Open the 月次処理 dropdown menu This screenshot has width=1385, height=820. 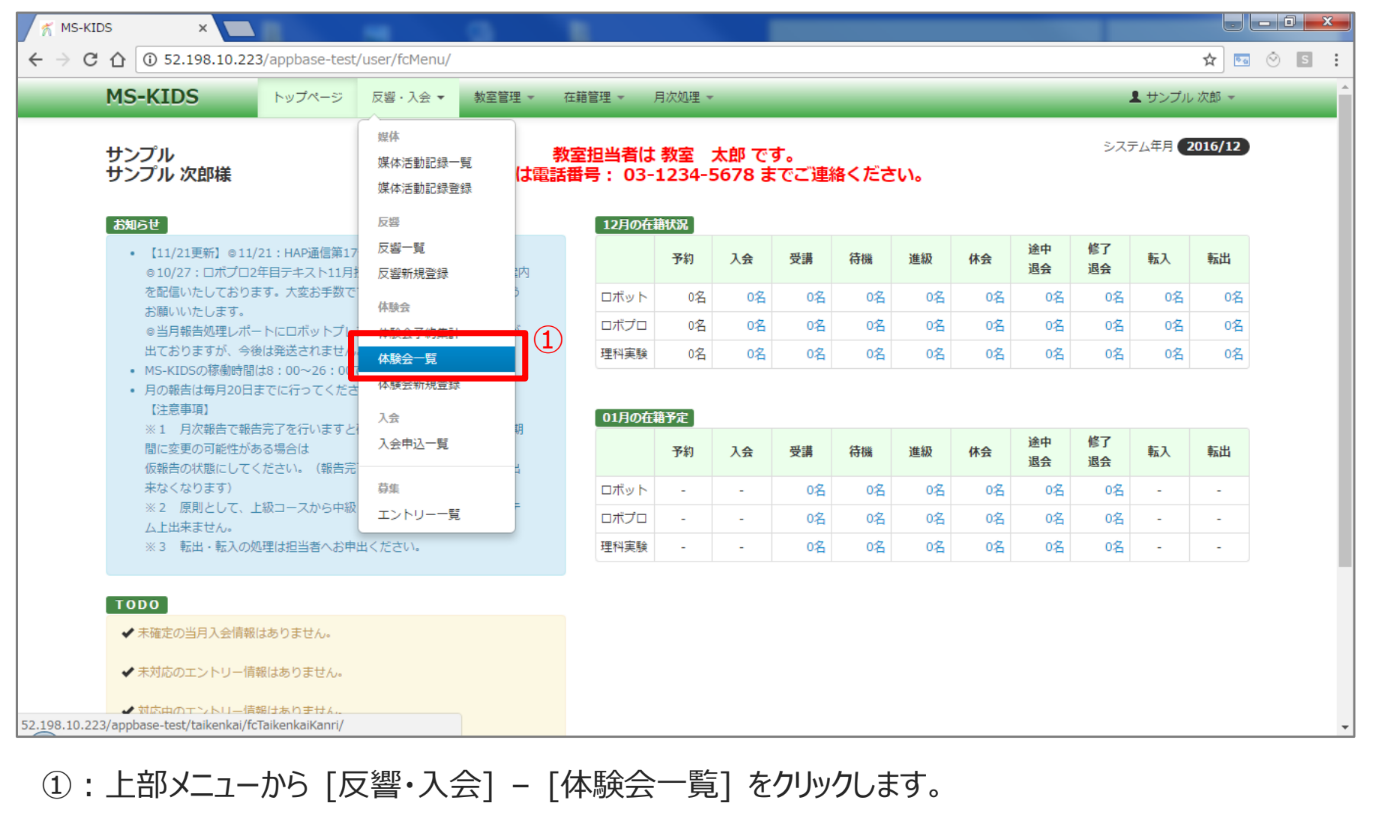pos(683,98)
